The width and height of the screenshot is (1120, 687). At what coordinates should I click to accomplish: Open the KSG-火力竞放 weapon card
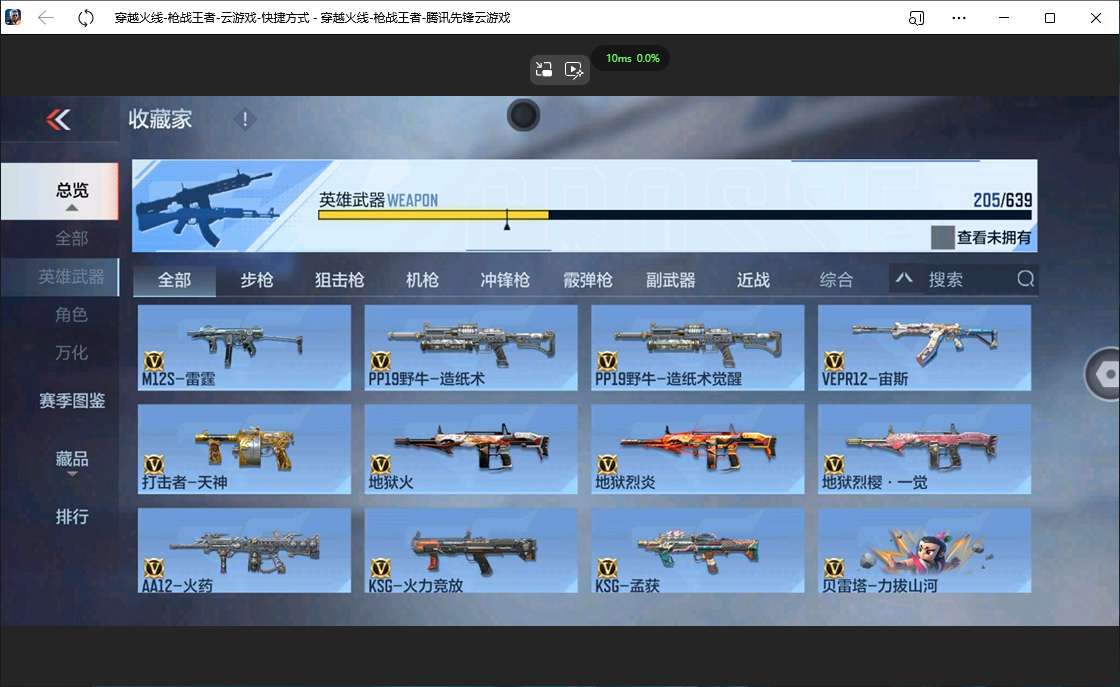coord(471,551)
